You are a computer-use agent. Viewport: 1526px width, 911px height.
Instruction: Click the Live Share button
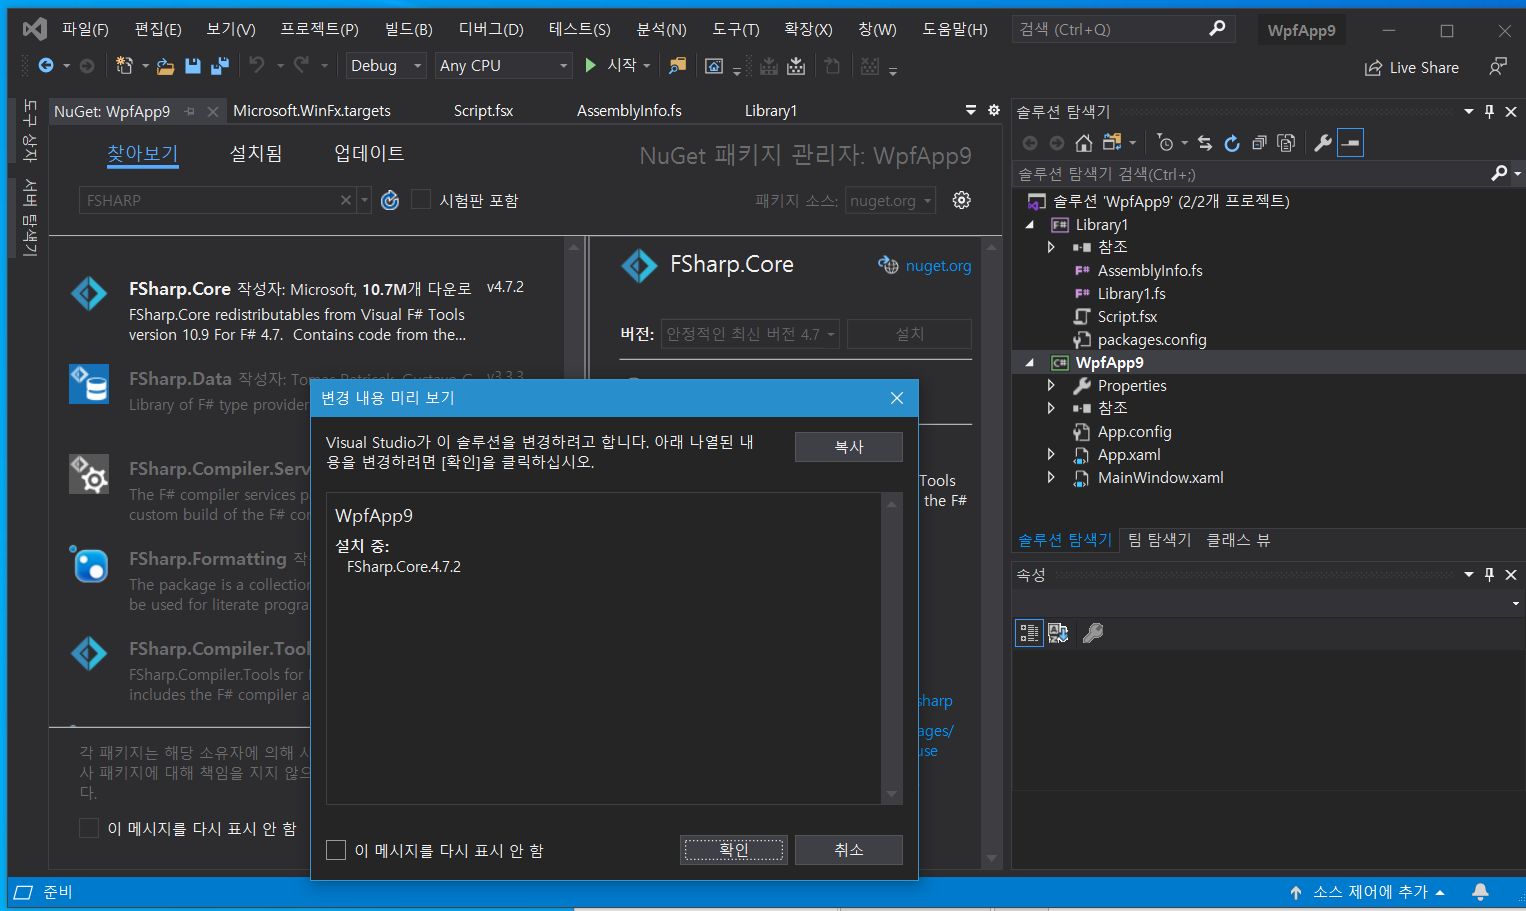(1412, 67)
